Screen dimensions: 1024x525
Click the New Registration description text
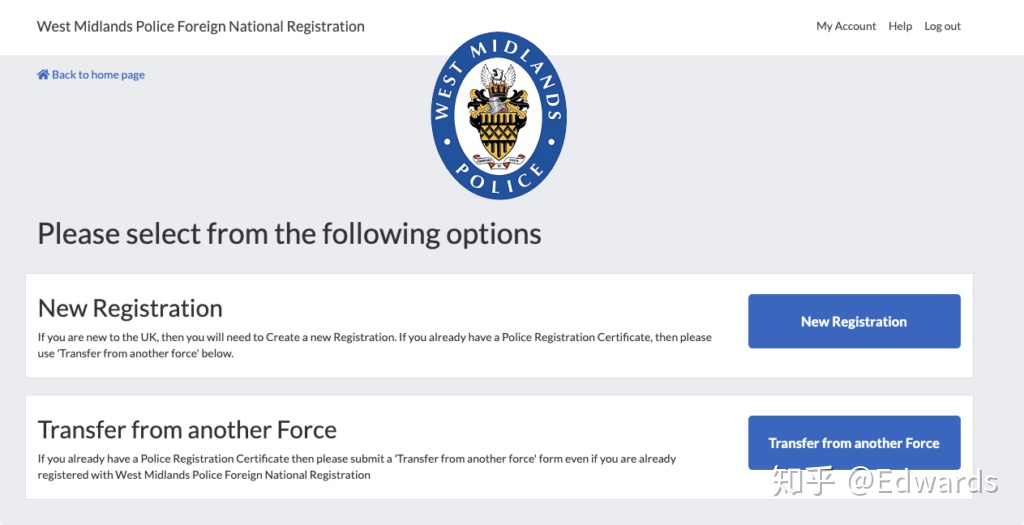[x=374, y=345]
